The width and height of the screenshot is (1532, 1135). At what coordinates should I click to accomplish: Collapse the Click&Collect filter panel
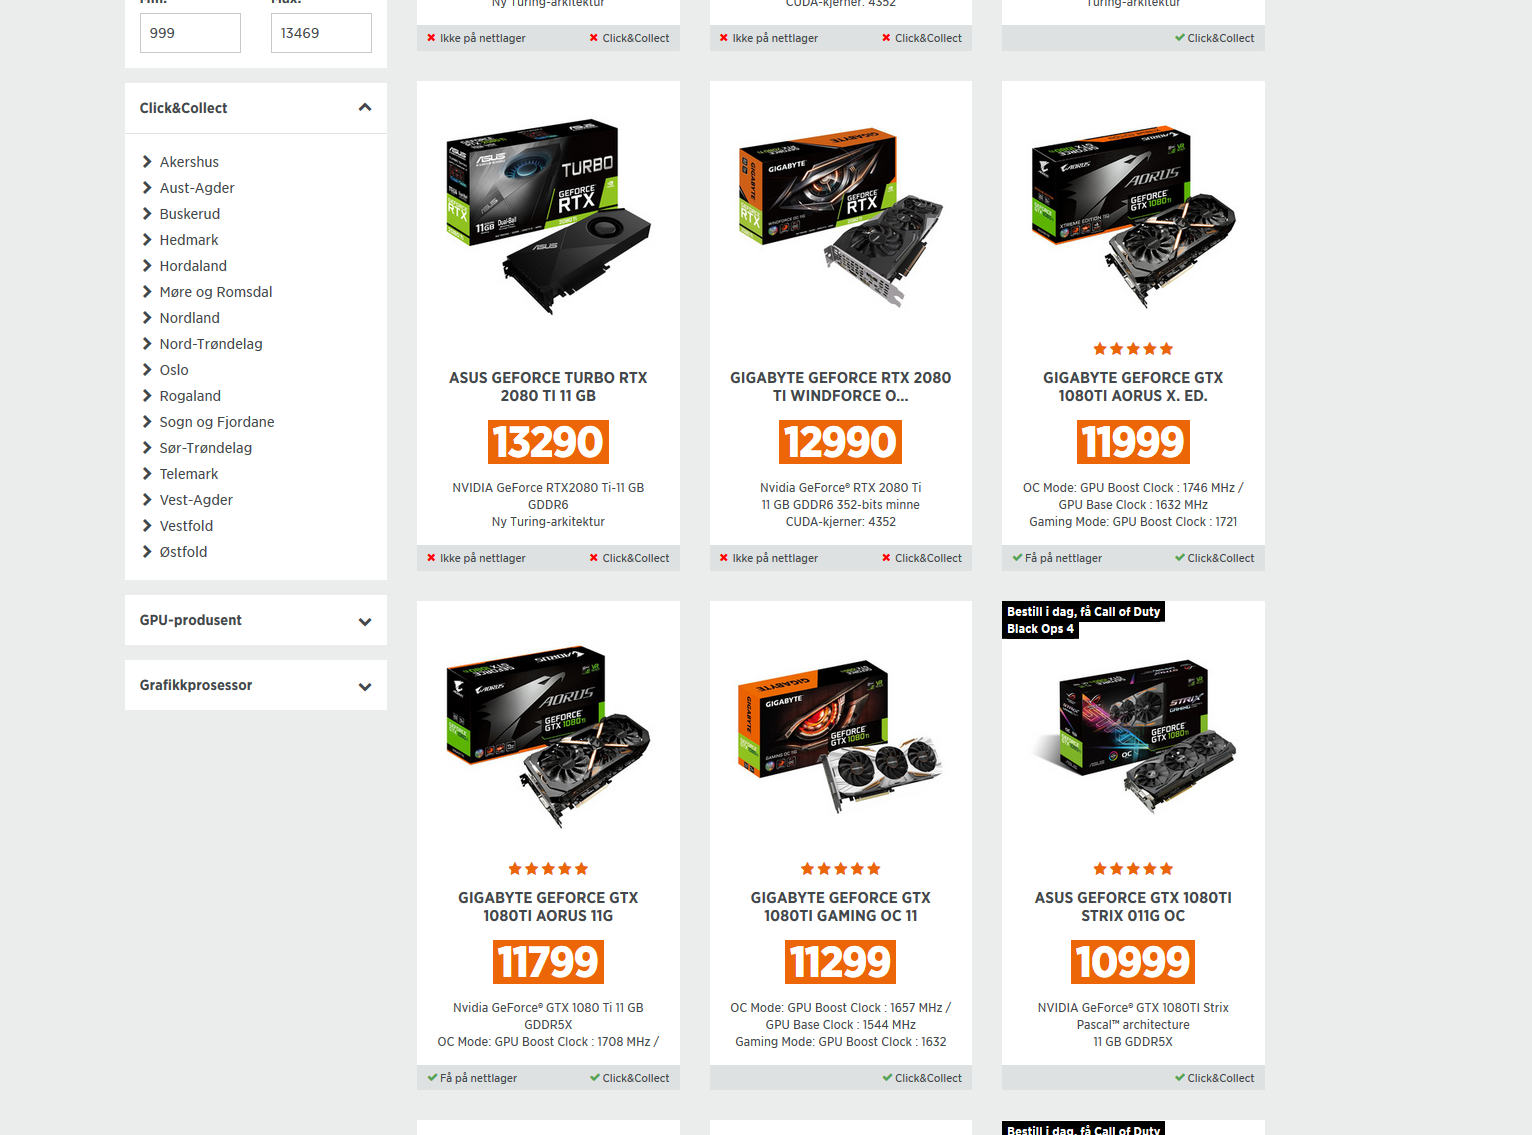click(x=365, y=108)
